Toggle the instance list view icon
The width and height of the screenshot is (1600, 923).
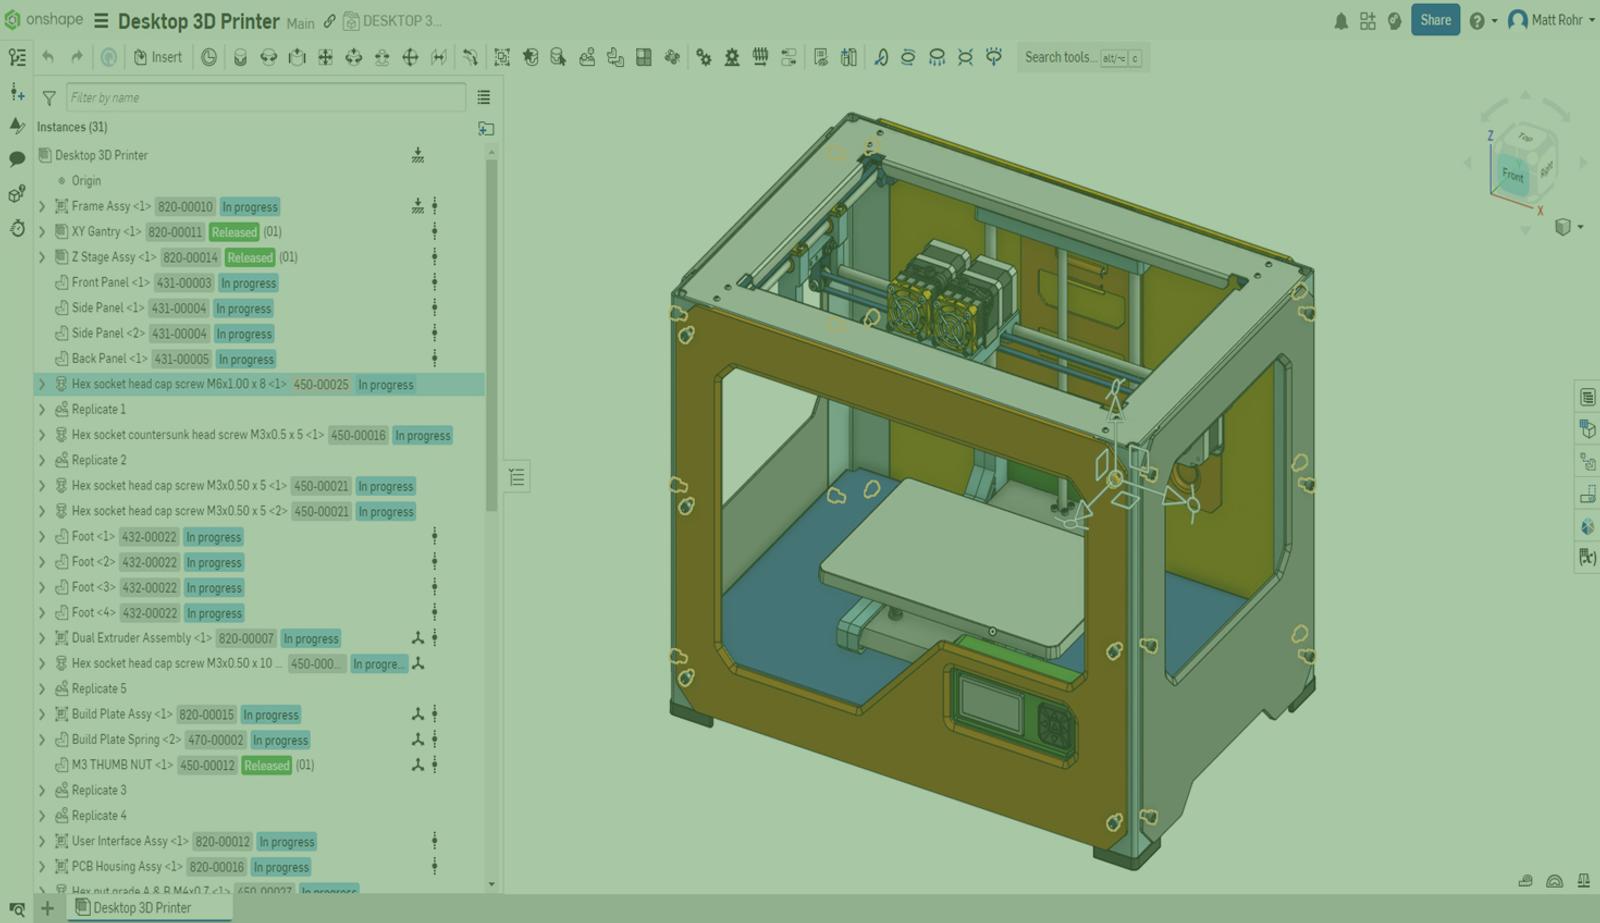(x=484, y=98)
